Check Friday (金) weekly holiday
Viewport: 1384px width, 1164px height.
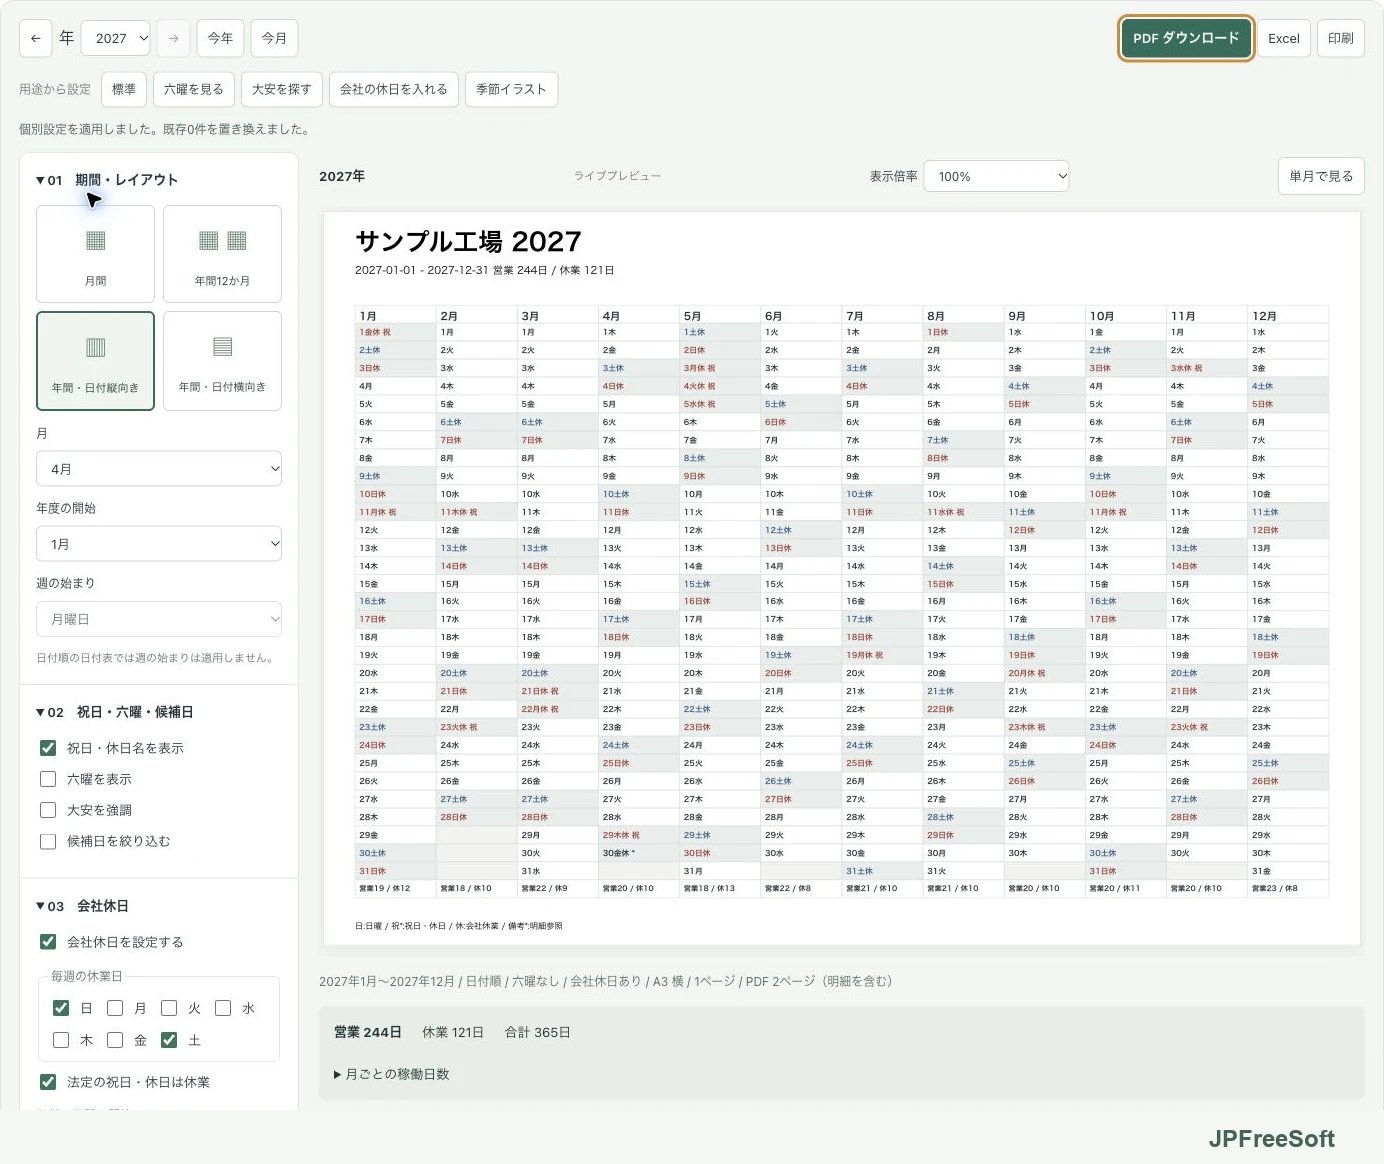click(x=115, y=1040)
